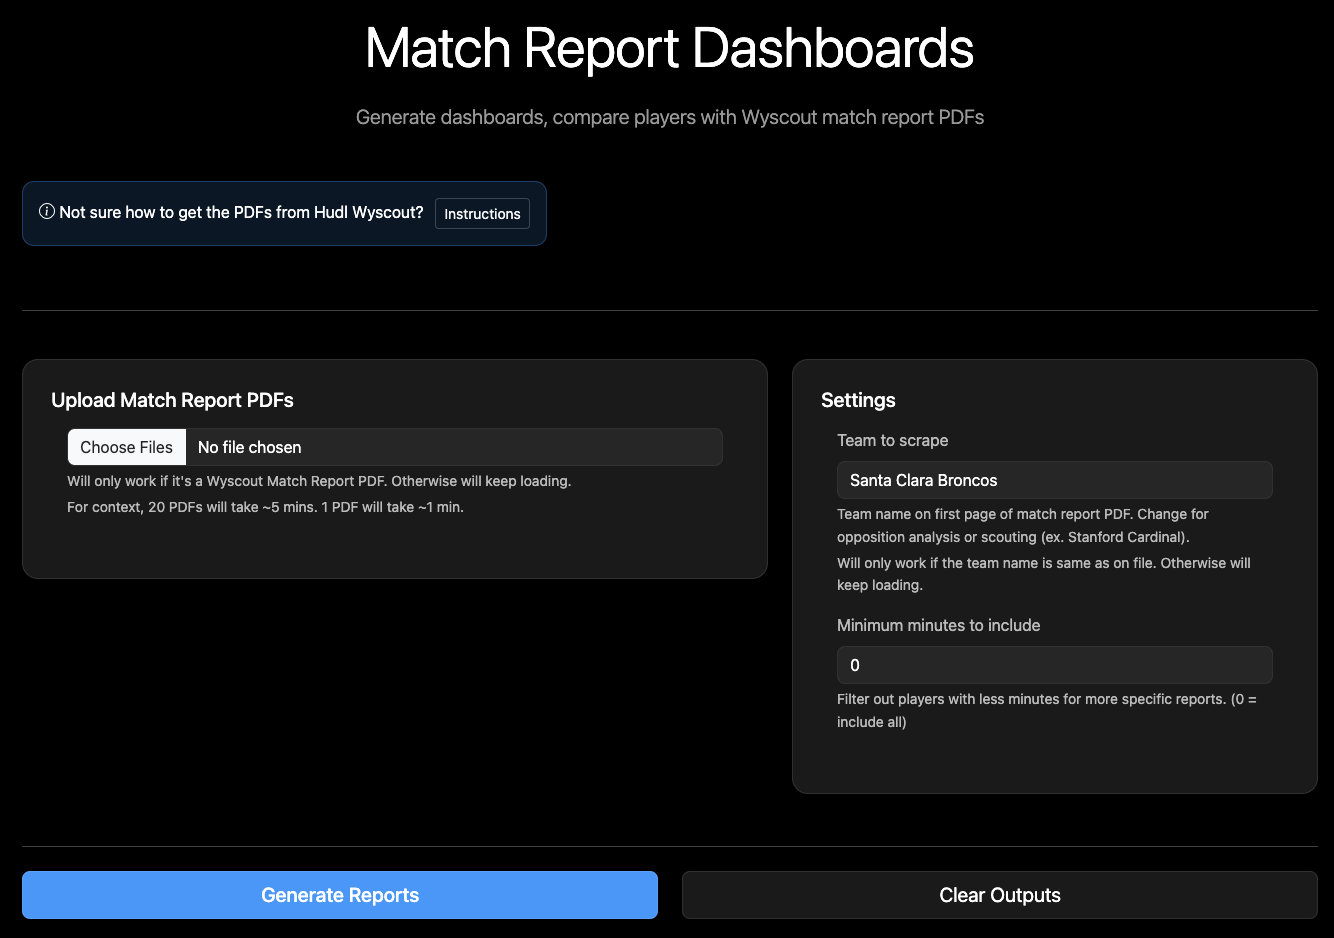This screenshot has width=1334, height=938.
Task: Click the Settings panel title
Action: click(x=858, y=399)
